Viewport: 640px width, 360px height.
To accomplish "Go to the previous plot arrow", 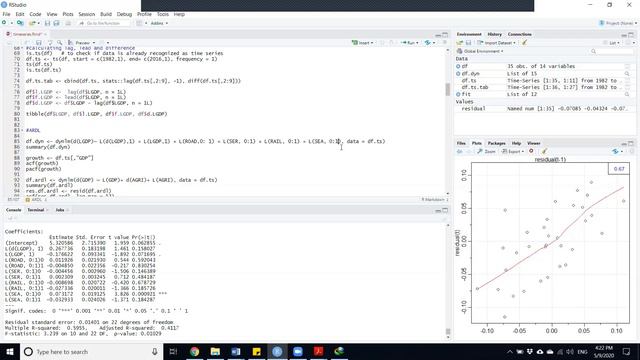I will 460,151.
